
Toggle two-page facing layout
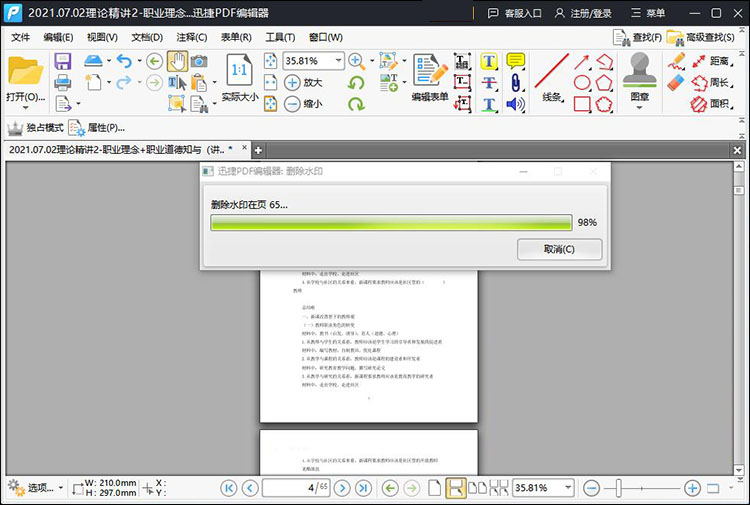[x=477, y=488]
